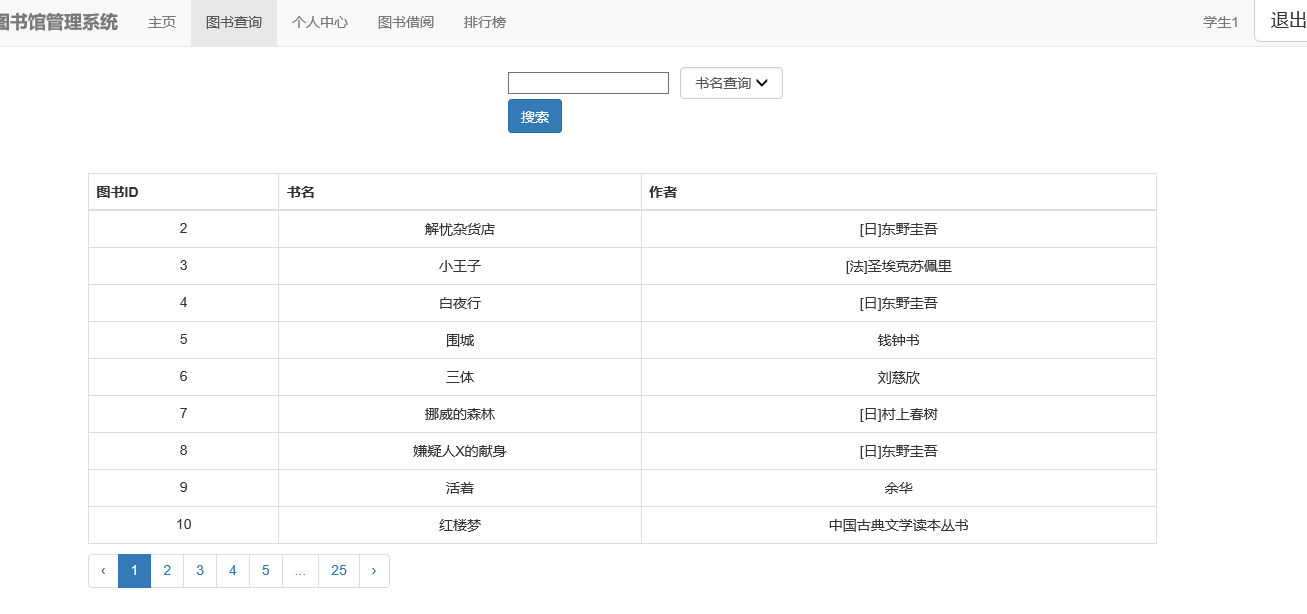Image resolution: width=1307 pixels, height=614 pixels.
Task: Select book title 围城
Action: point(460,340)
